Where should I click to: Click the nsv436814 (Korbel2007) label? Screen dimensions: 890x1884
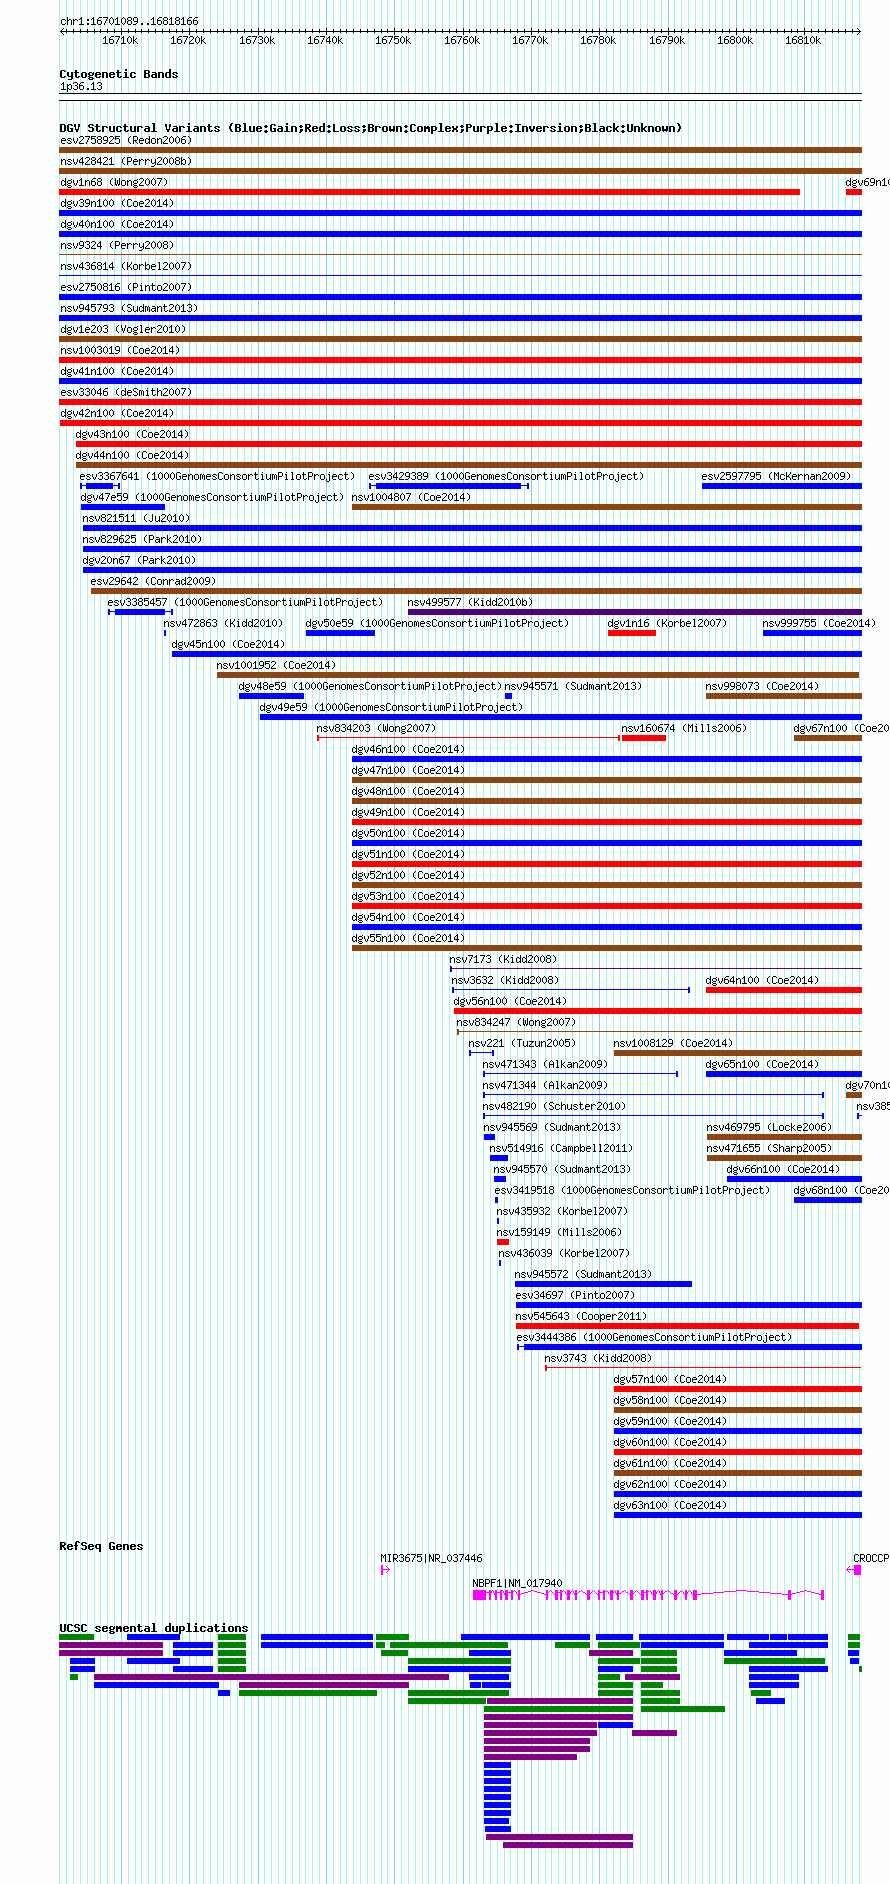point(125,266)
